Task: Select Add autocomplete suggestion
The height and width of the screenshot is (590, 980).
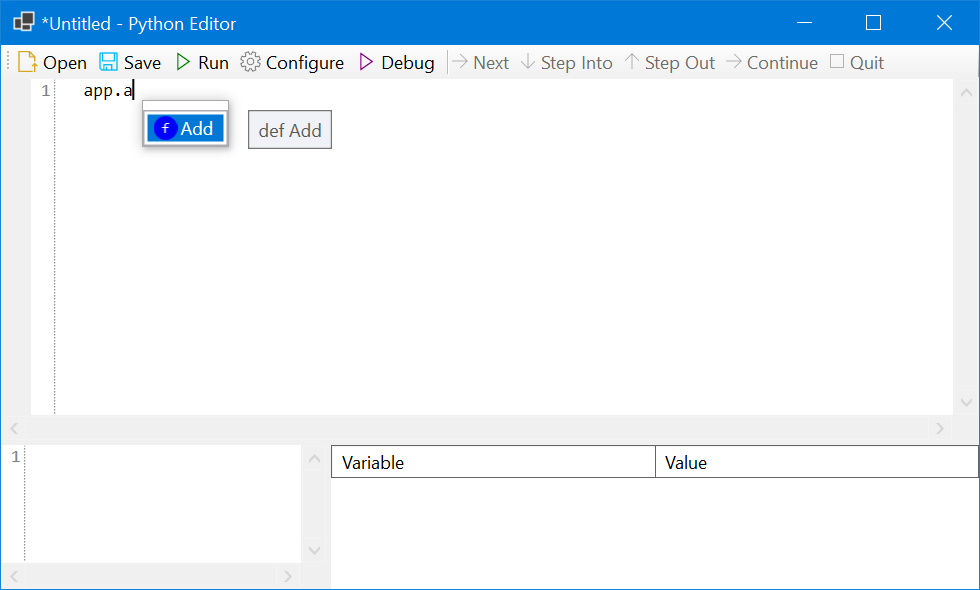Action: click(x=185, y=128)
